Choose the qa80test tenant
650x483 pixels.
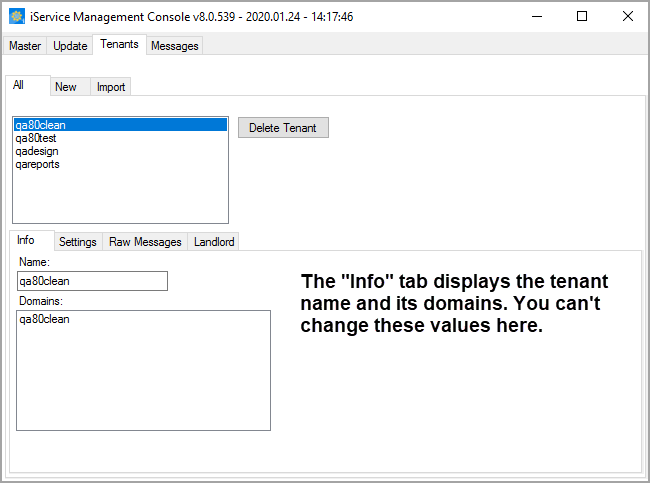tap(36, 138)
